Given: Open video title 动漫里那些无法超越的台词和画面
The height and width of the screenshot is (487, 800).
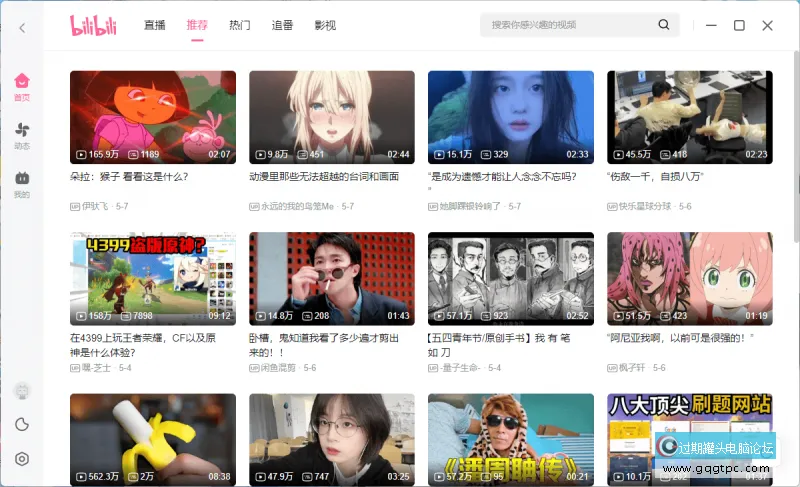Looking at the screenshot, I should pyautogui.click(x=324, y=177).
